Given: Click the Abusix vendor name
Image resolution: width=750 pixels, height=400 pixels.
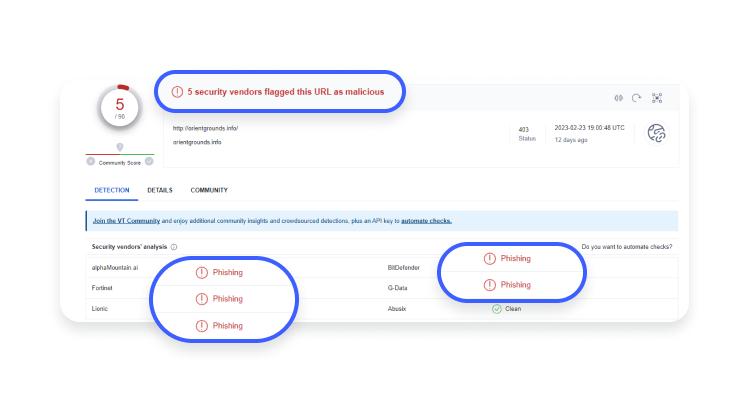Looking at the screenshot, I should point(397,309).
